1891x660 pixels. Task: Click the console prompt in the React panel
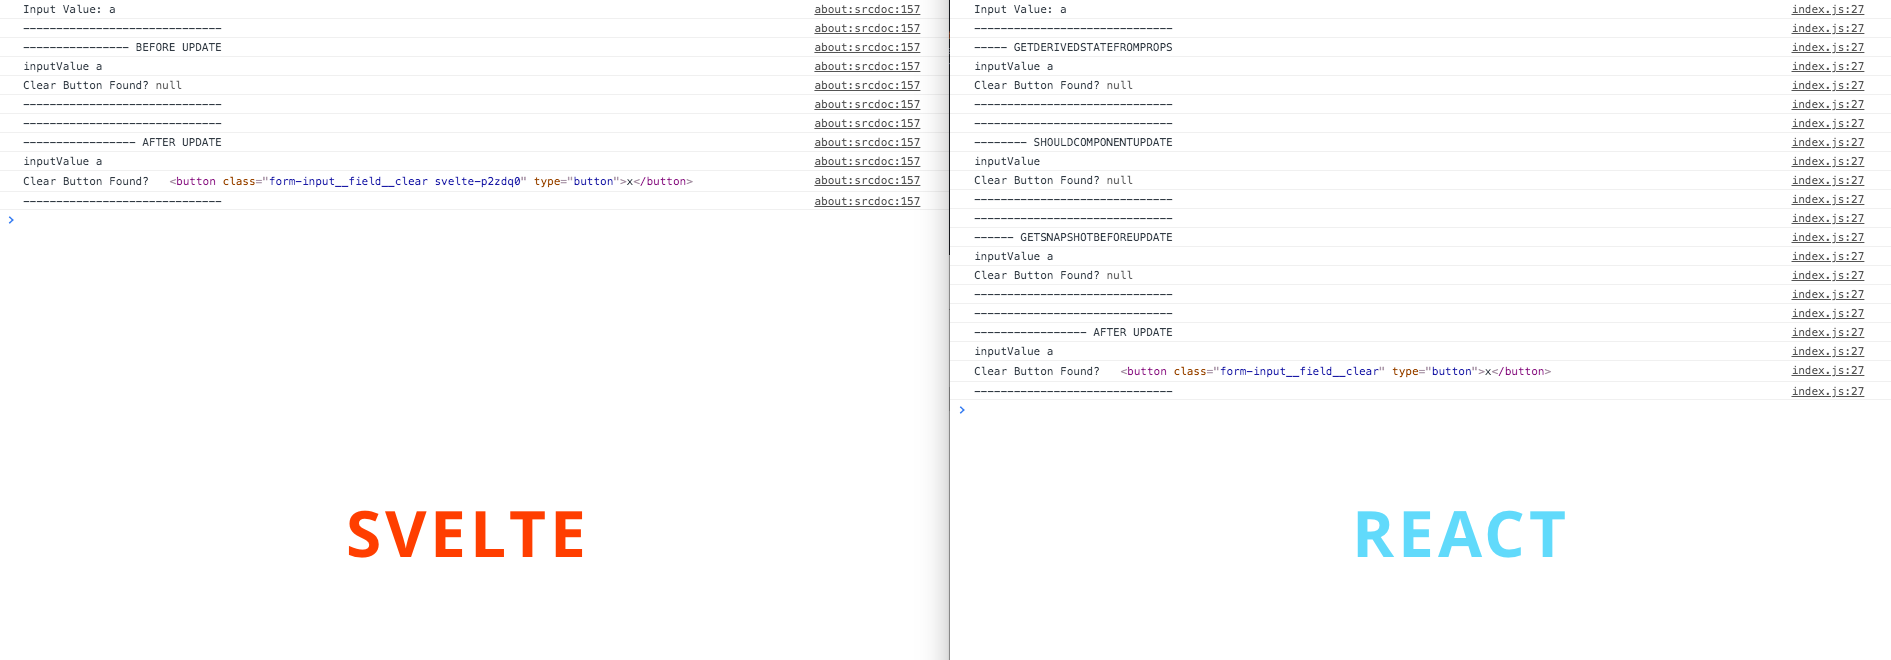pos(962,410)
